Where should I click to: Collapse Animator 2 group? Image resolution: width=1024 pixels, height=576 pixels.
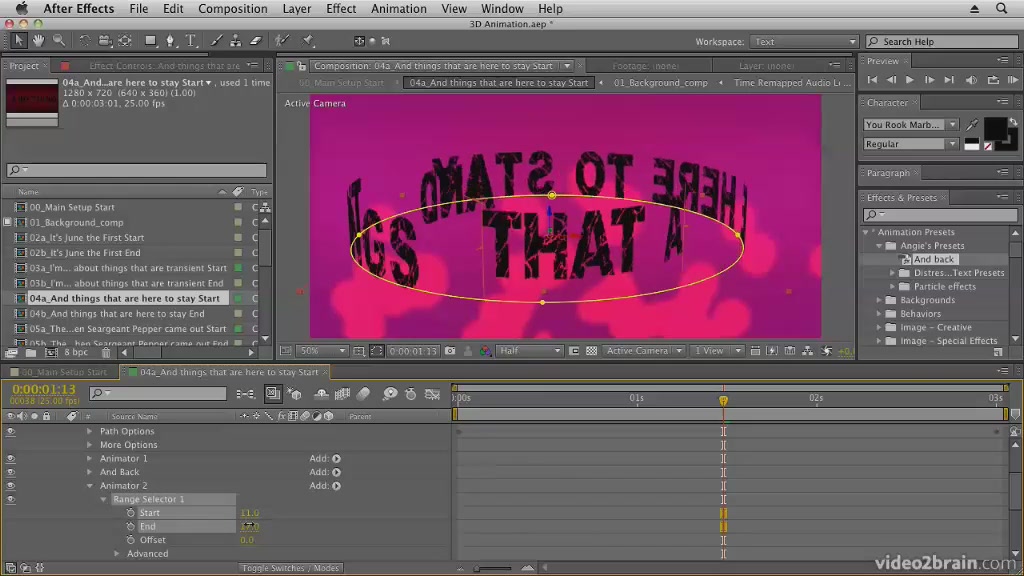click(89, 486)
